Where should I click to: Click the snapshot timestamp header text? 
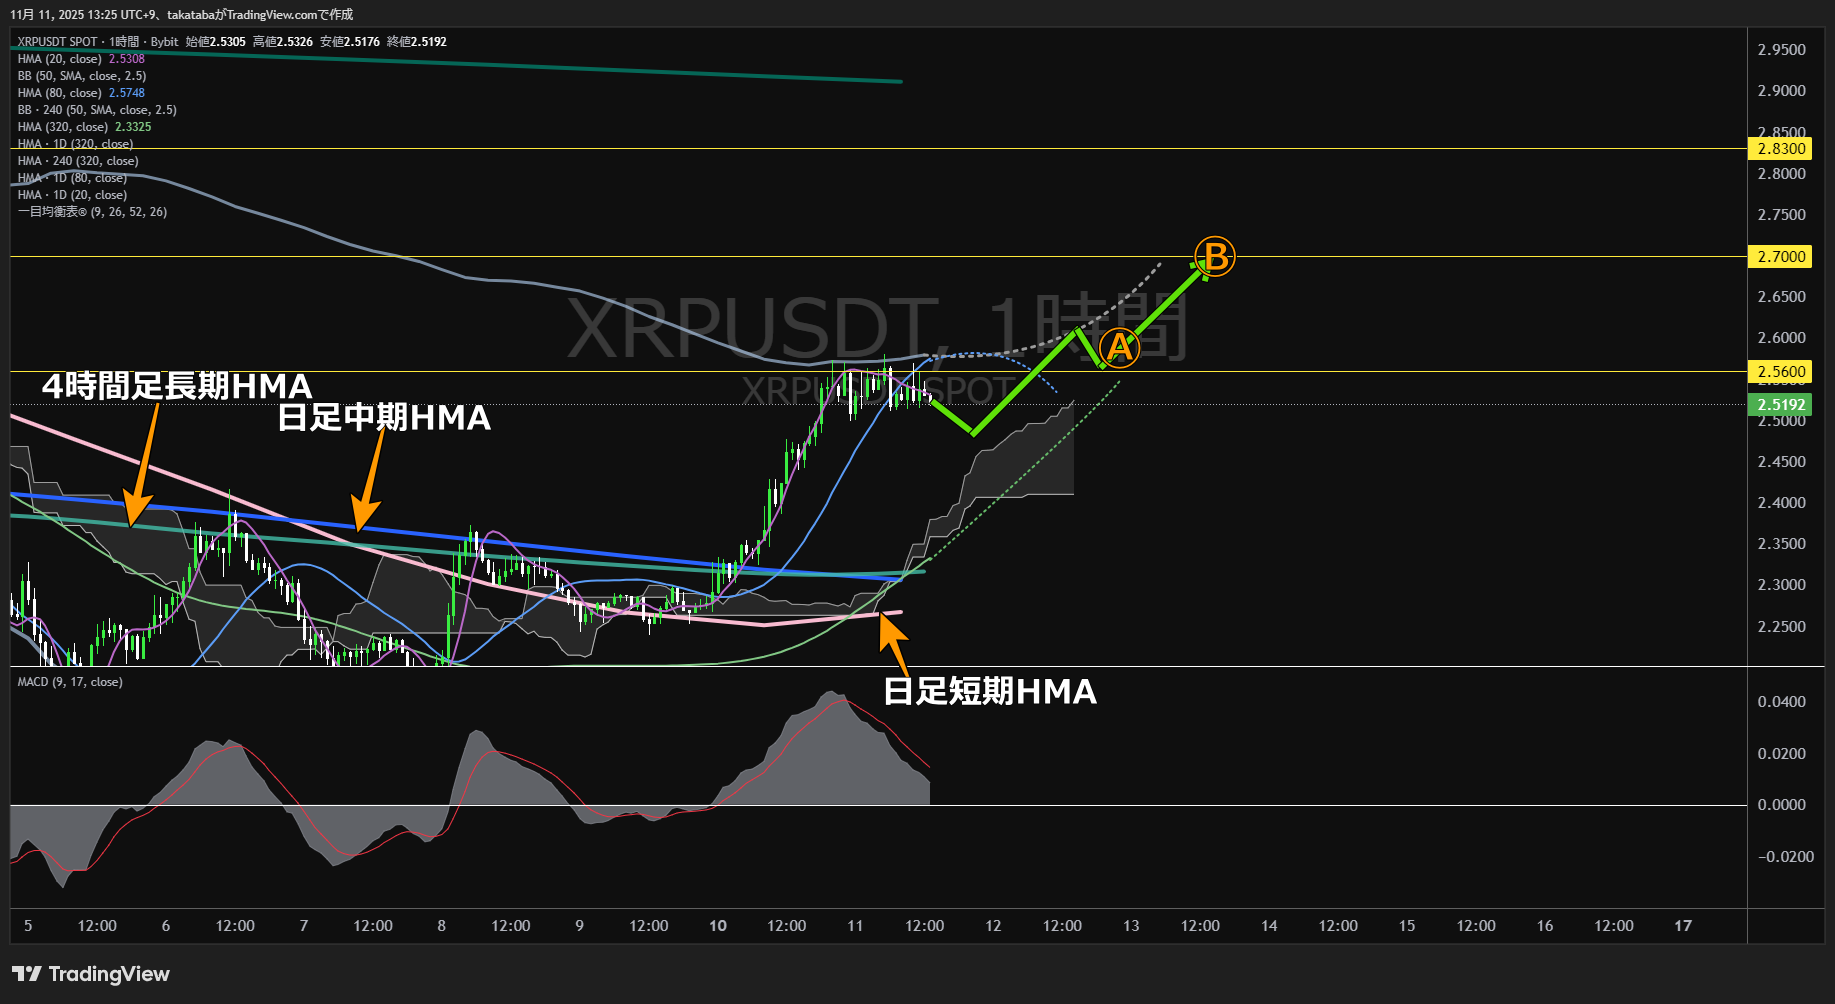(x=182, y=15)
